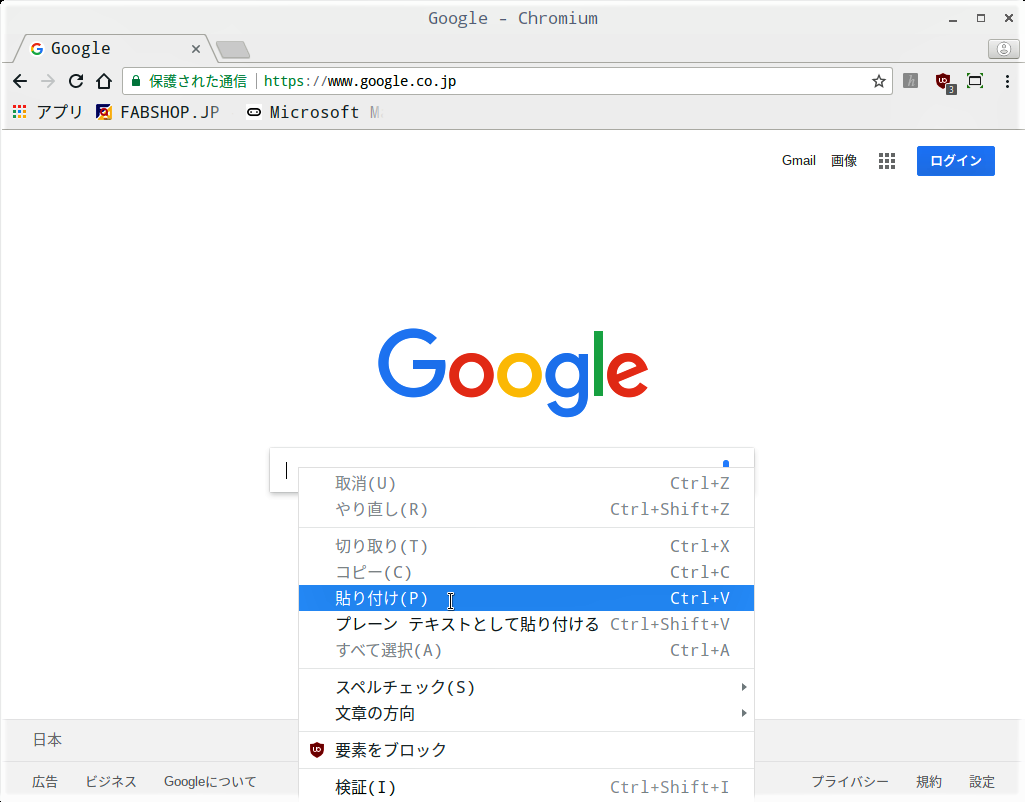The image size is (1025, 802).
Task: Open the 広告 footer link
Action: tap(45, 782)
